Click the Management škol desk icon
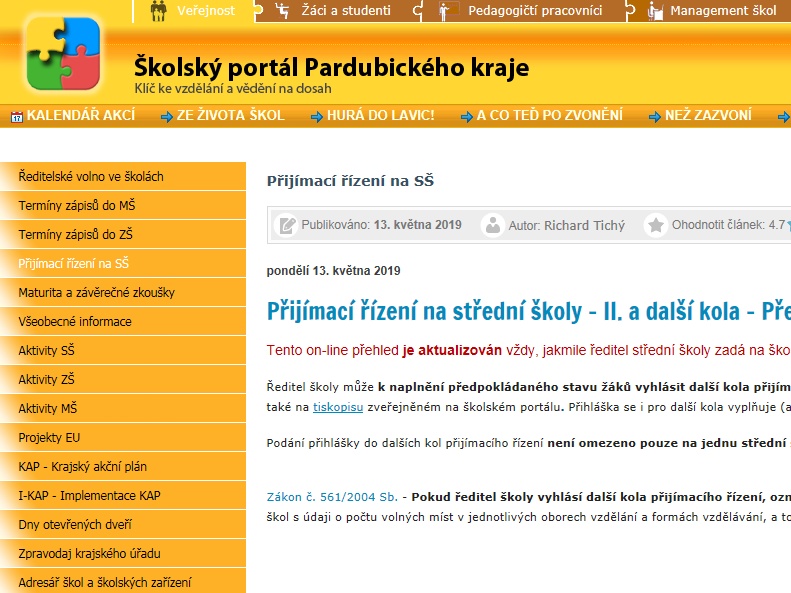Screen dimensions: 791x593 (x=655, y=11)
